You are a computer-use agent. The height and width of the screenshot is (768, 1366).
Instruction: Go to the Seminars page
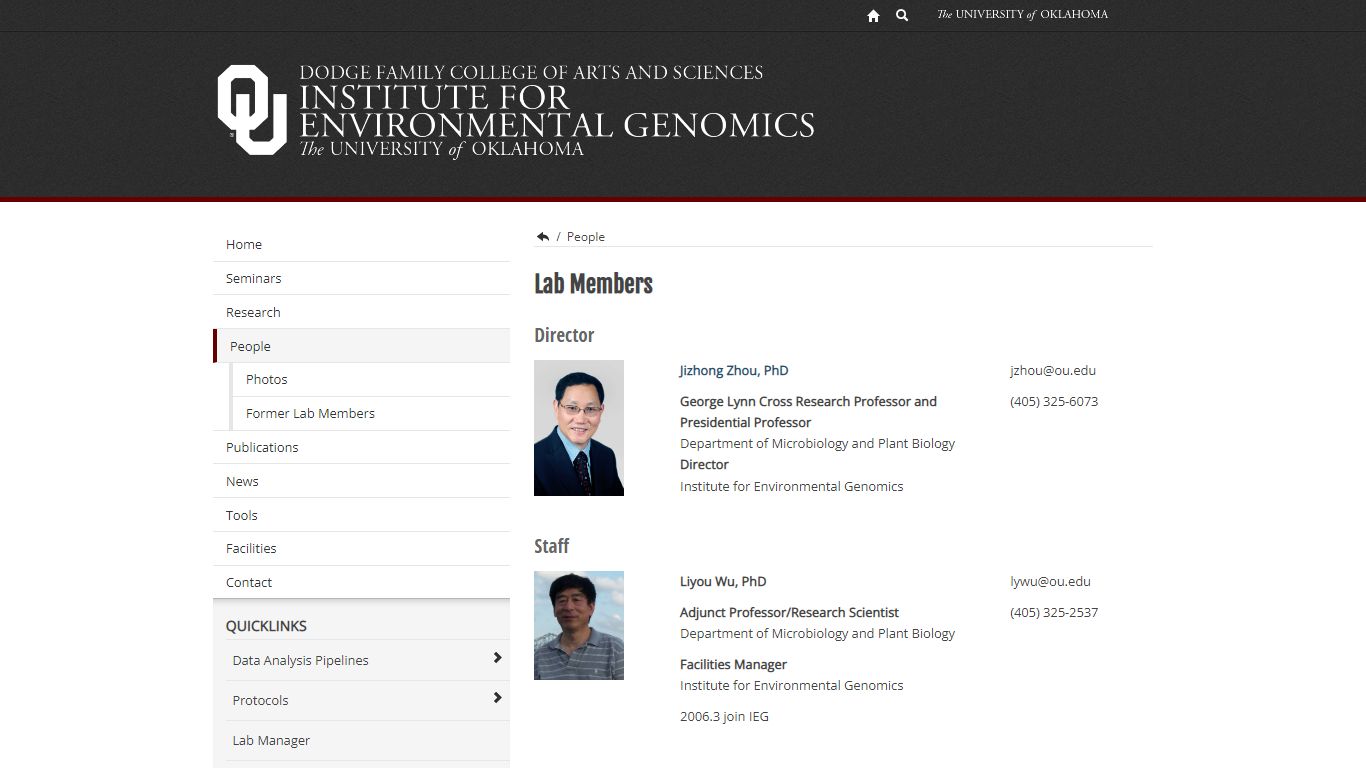(x=361, y=278)
